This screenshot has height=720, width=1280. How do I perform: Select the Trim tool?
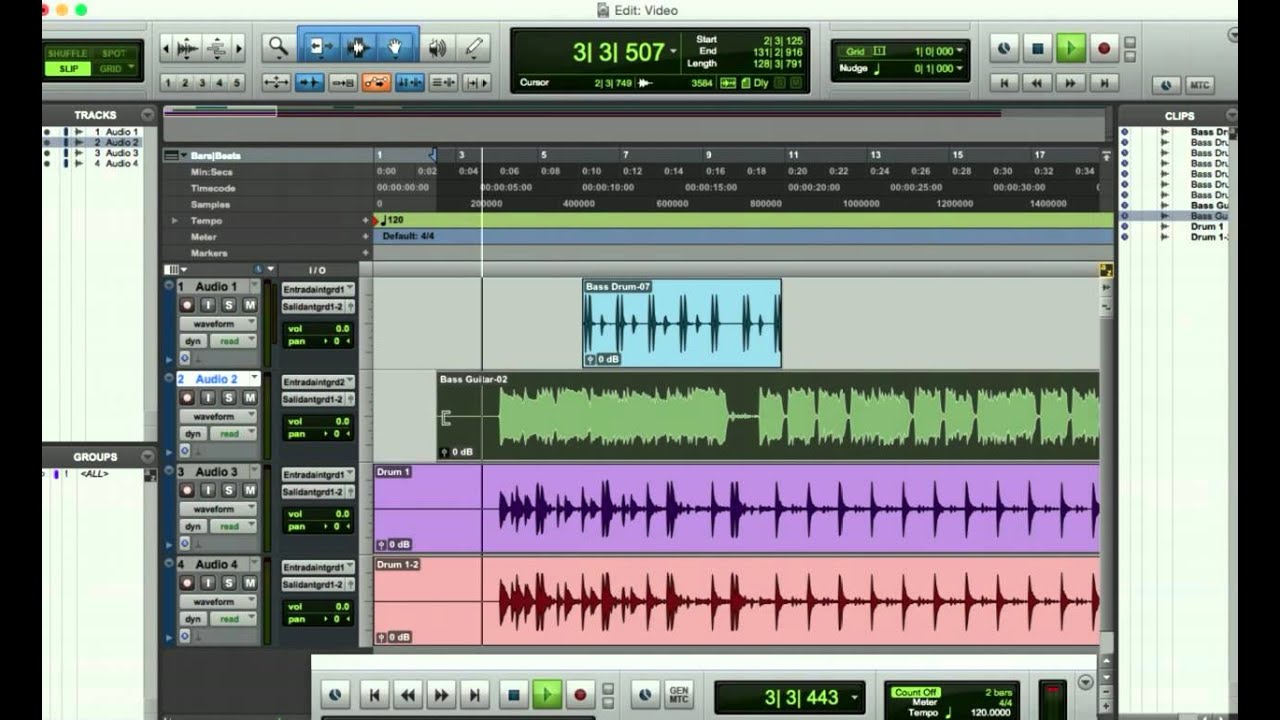pyautogui.click(x=321, y=47)
